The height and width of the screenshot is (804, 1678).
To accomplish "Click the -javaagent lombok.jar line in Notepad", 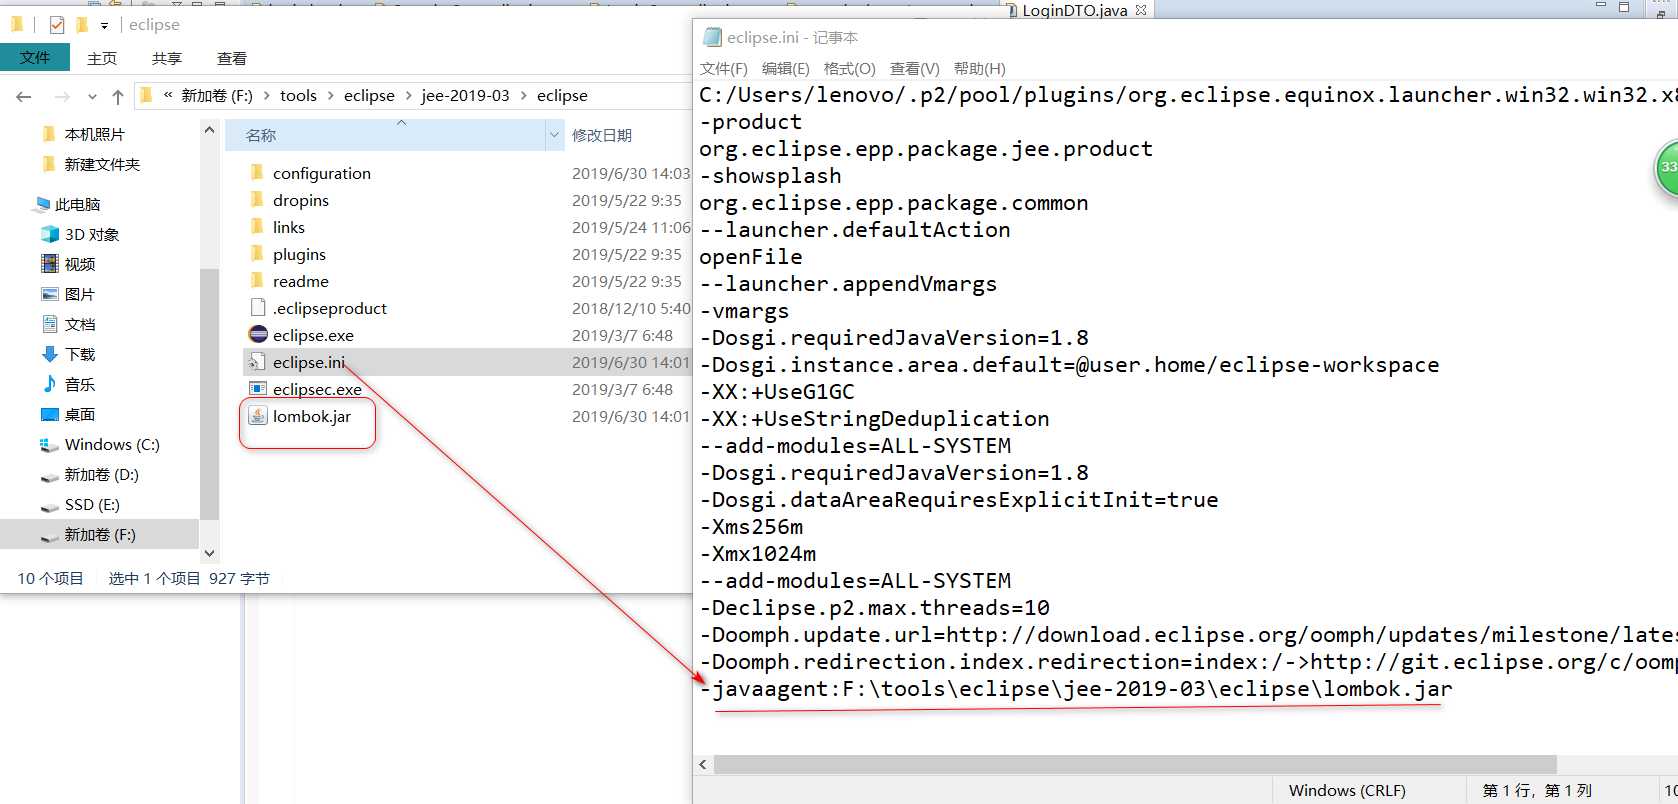I will (1076, 689).
